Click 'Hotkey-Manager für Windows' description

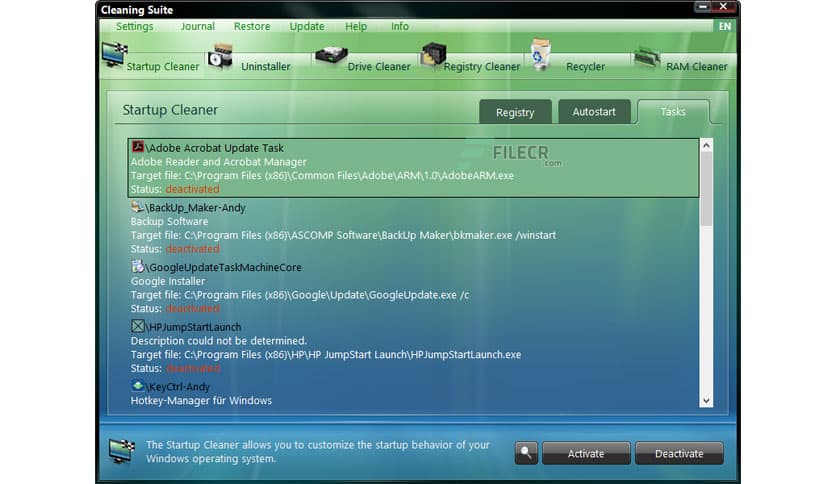[x=202, y=400]
